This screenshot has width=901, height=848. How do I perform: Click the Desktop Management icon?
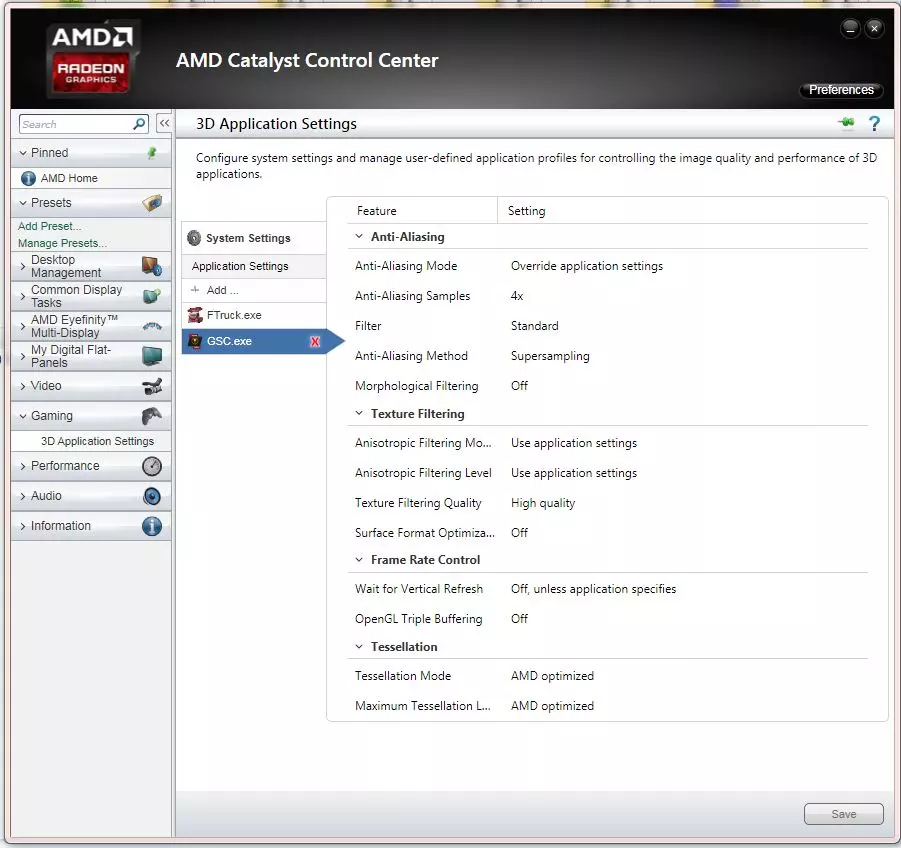[152, 266]
